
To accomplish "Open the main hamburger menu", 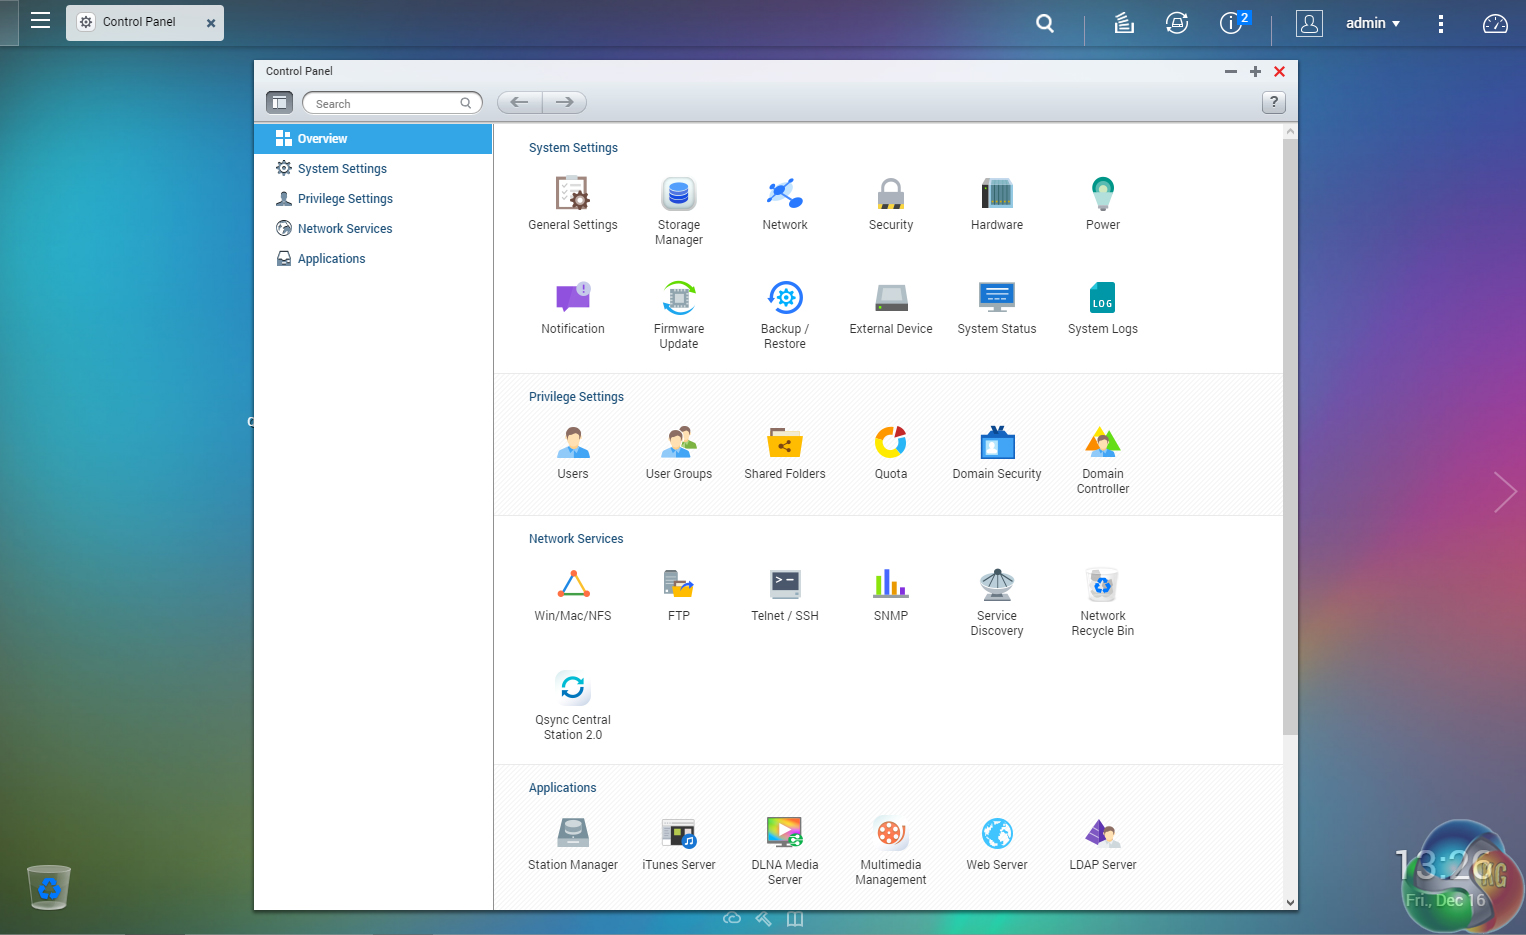I will (x=40, y=21).
